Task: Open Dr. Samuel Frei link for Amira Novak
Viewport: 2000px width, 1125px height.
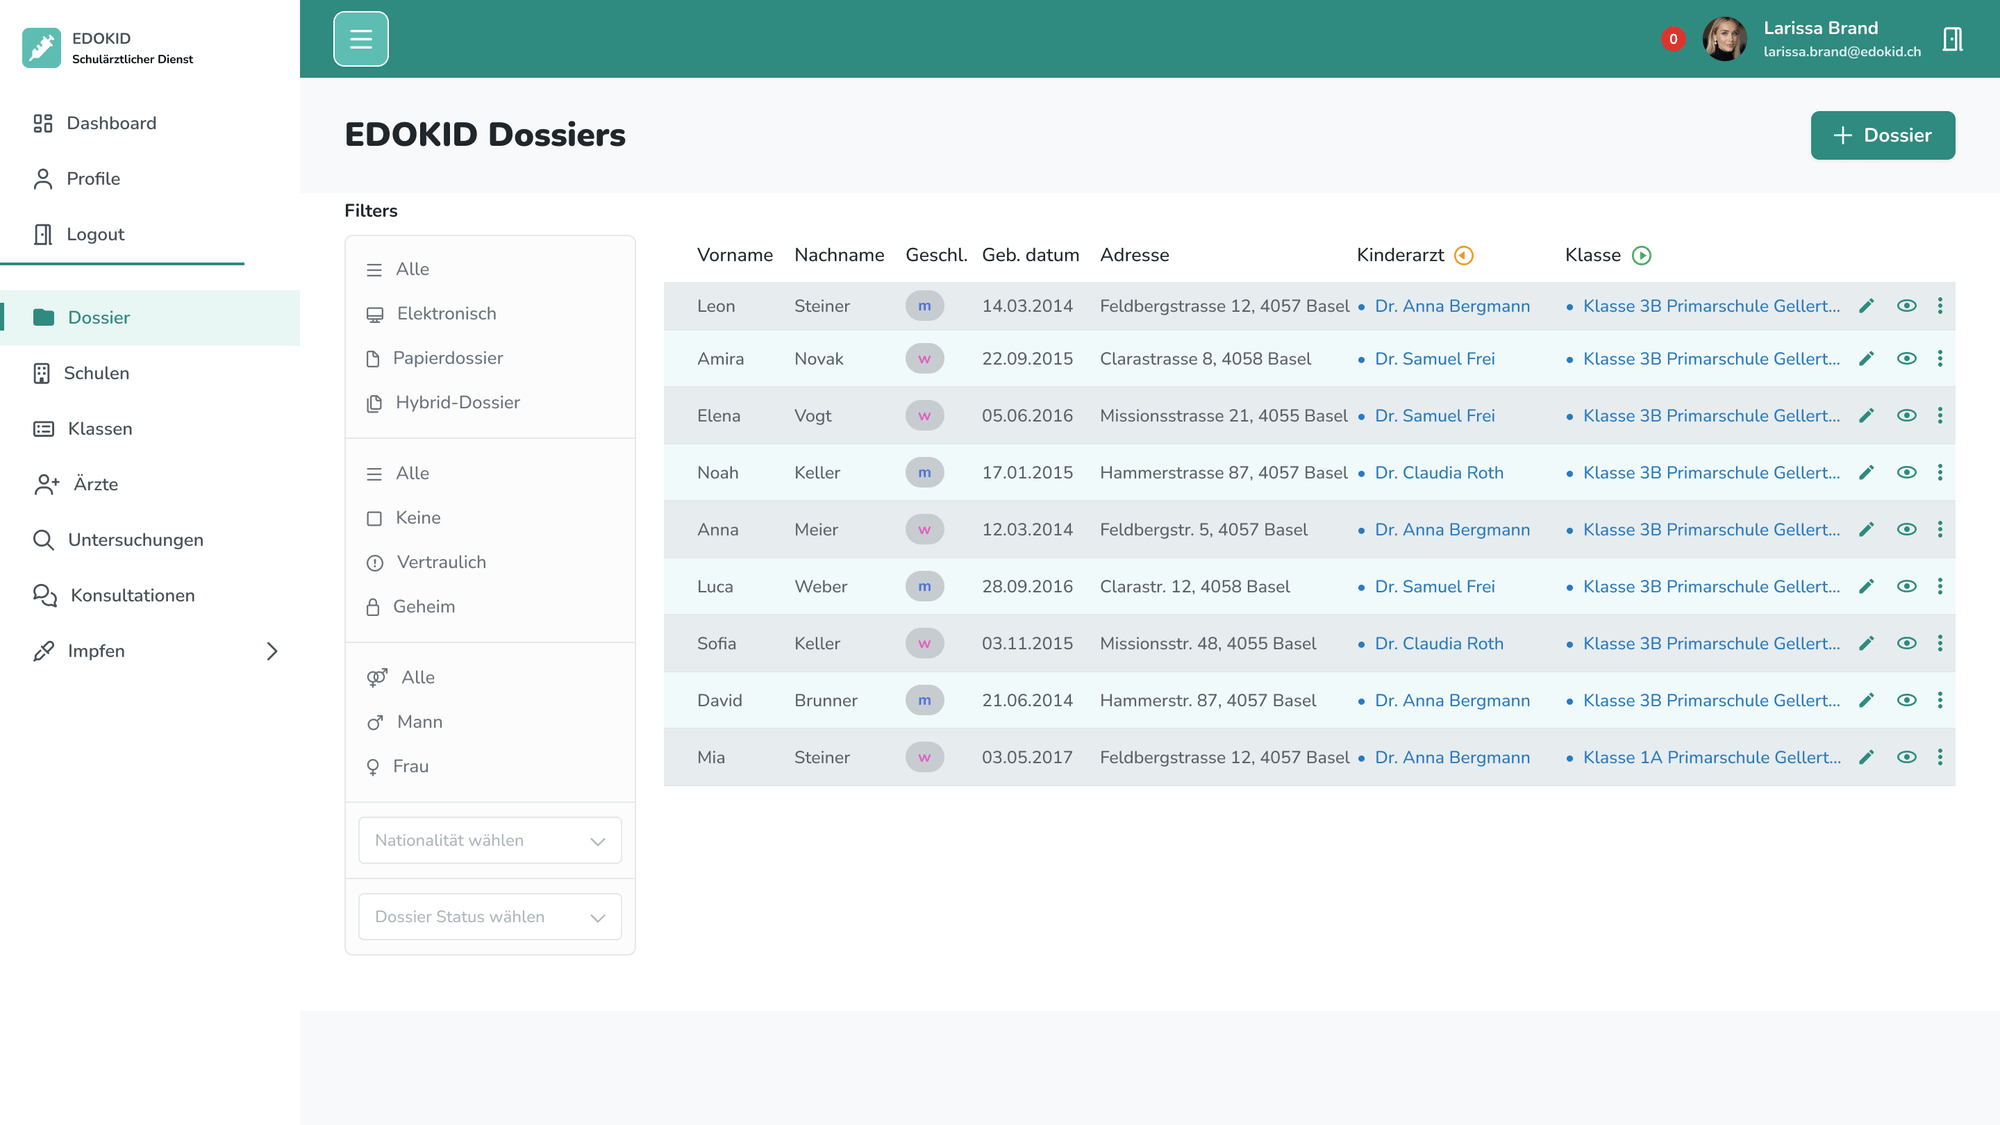Action: coord(1435,359)
